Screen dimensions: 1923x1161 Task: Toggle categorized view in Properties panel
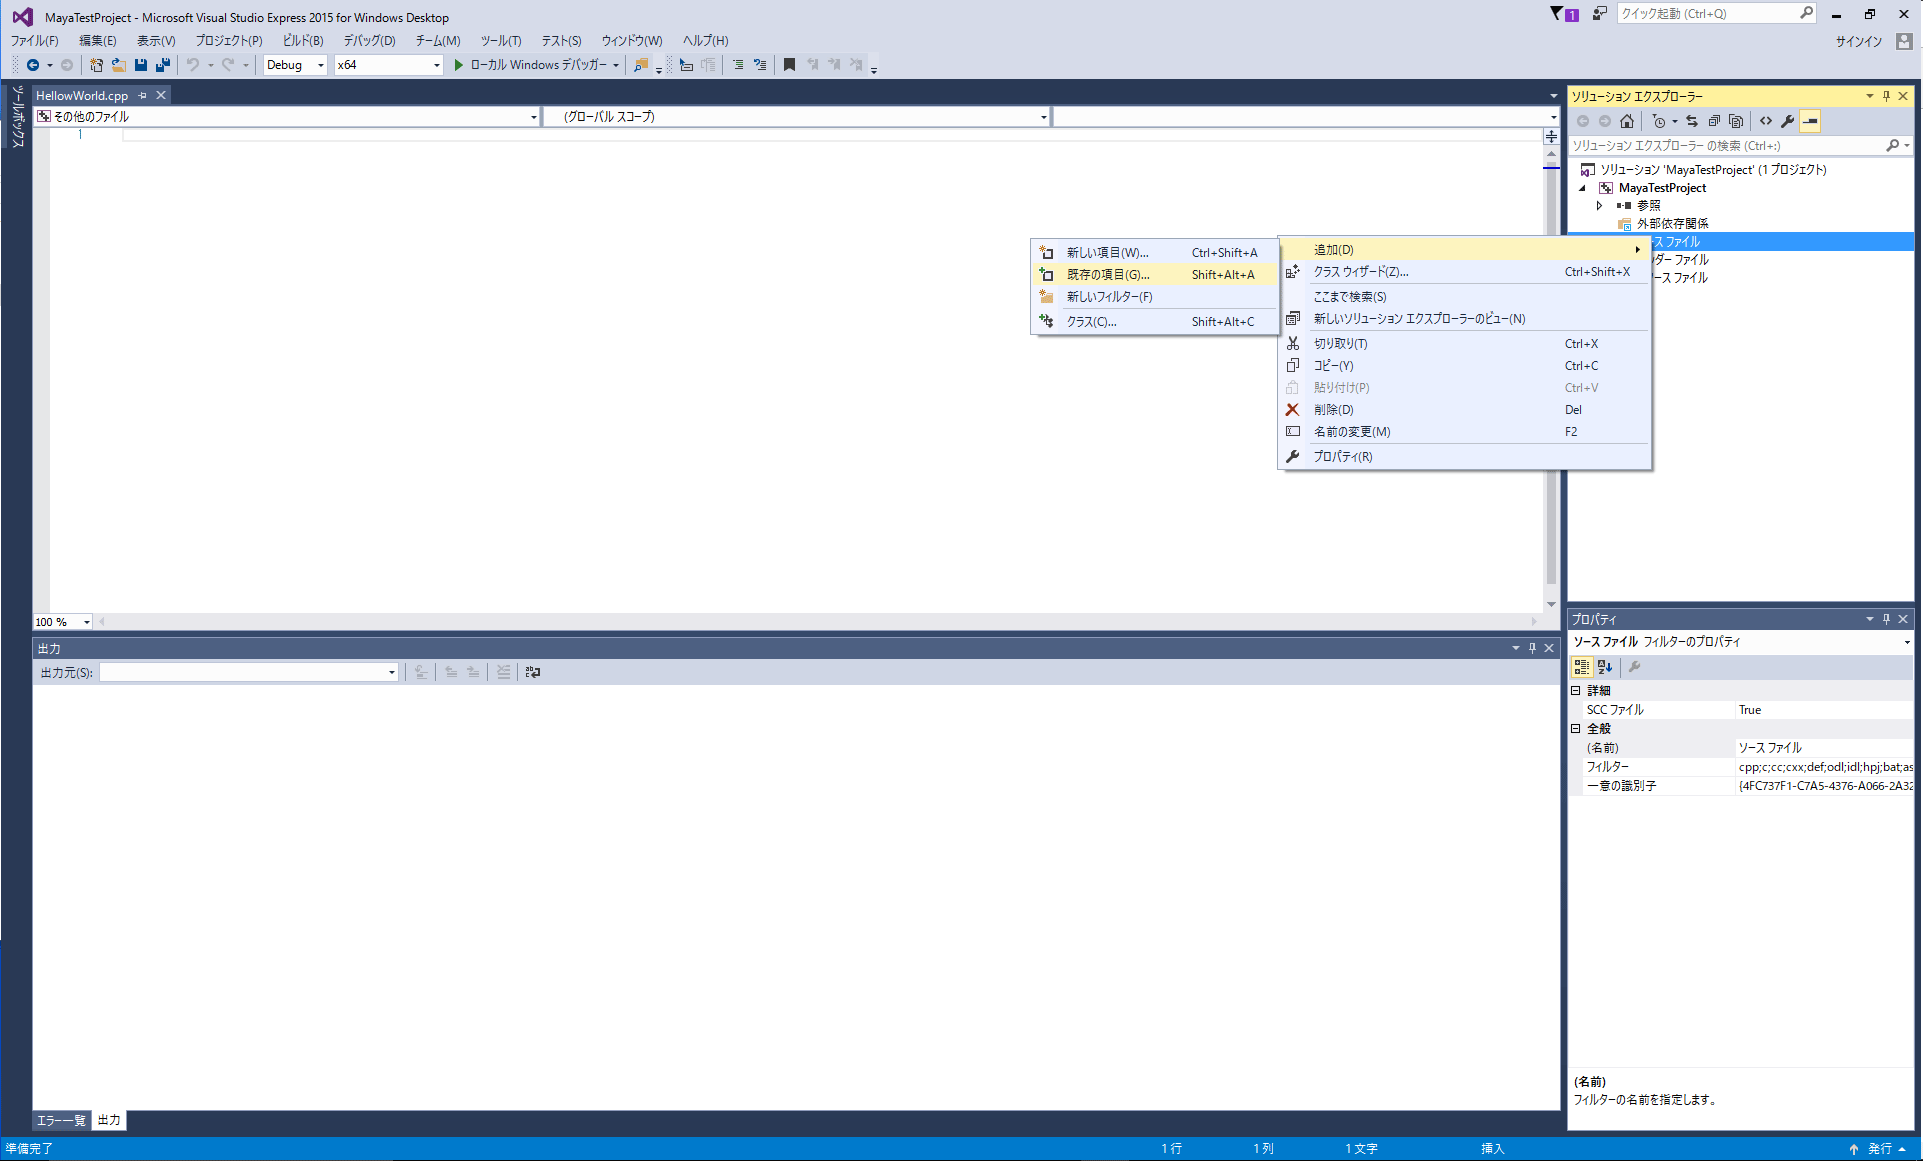[x=1581, y=667]
